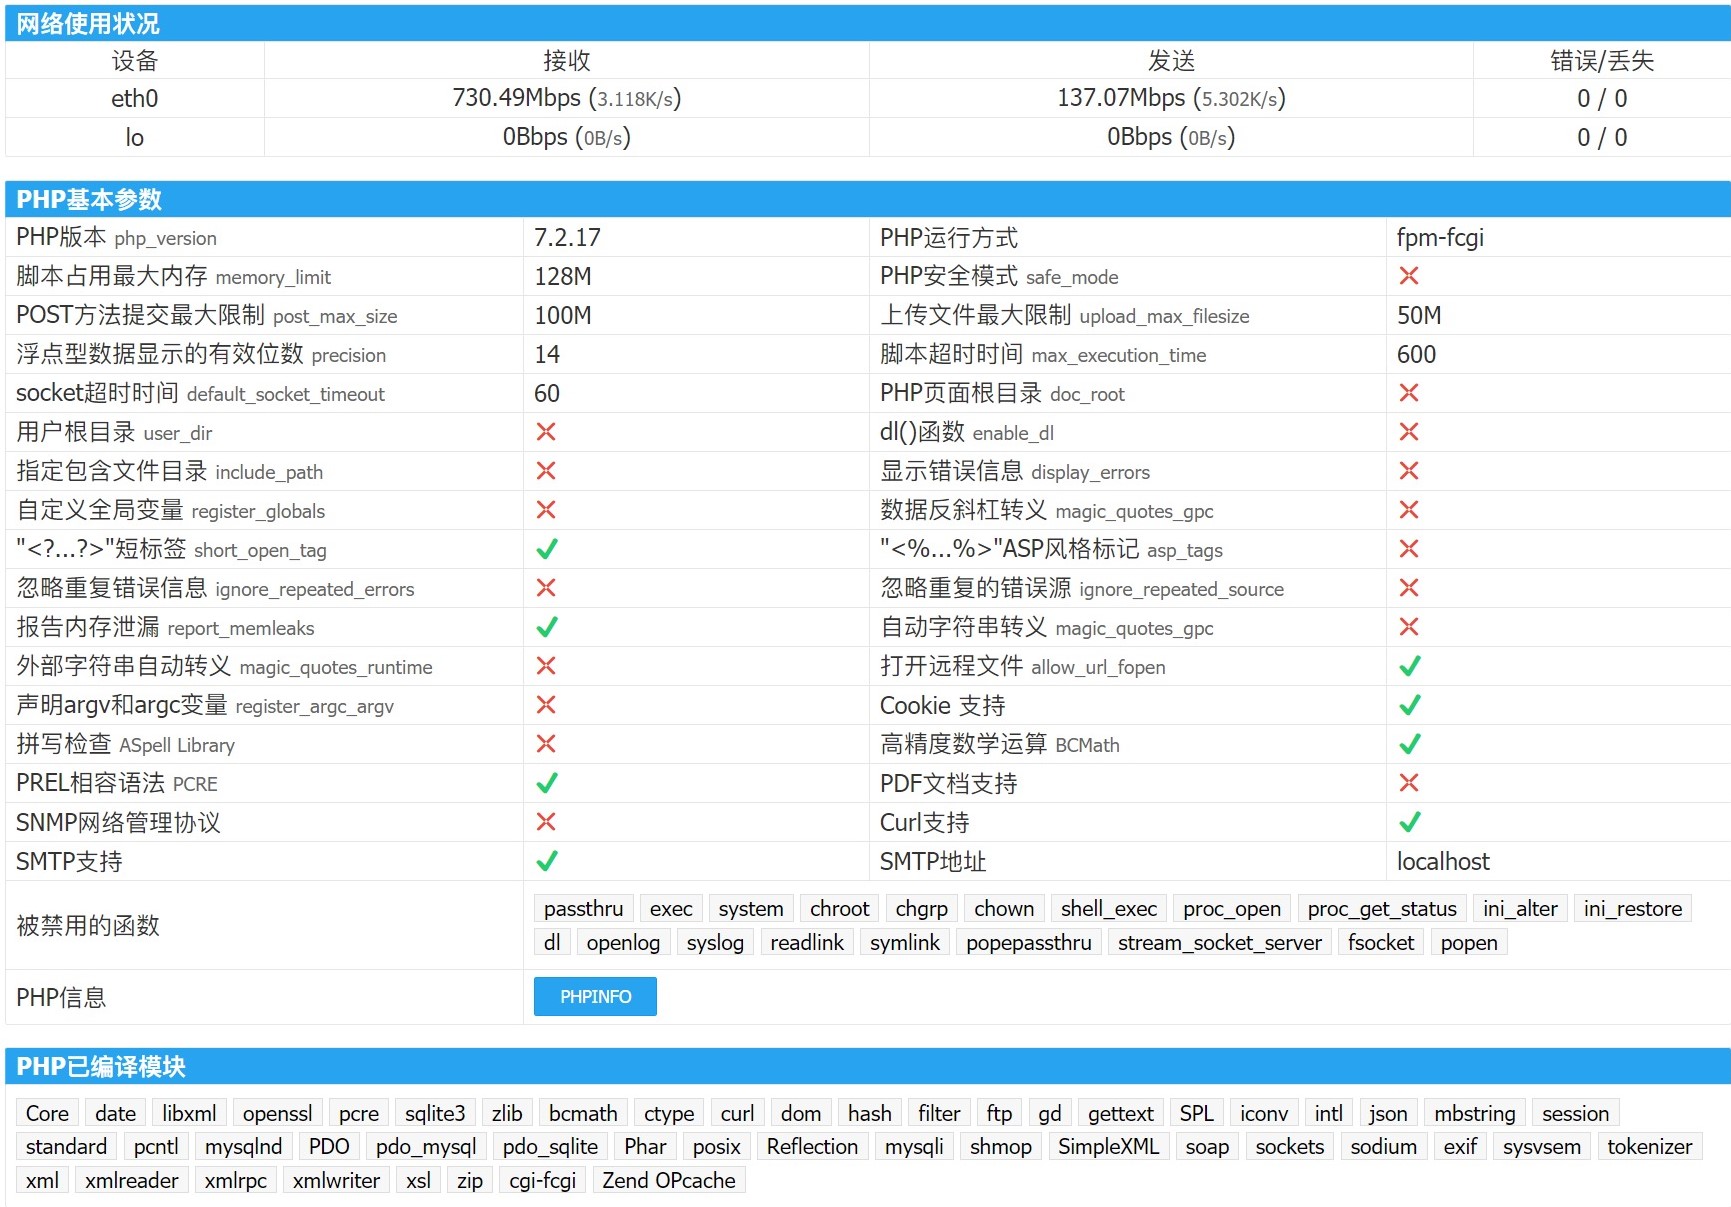Click the red X for PDF文档支持
Viewport: 1731px width, 1207px height.
point(1408,783)
